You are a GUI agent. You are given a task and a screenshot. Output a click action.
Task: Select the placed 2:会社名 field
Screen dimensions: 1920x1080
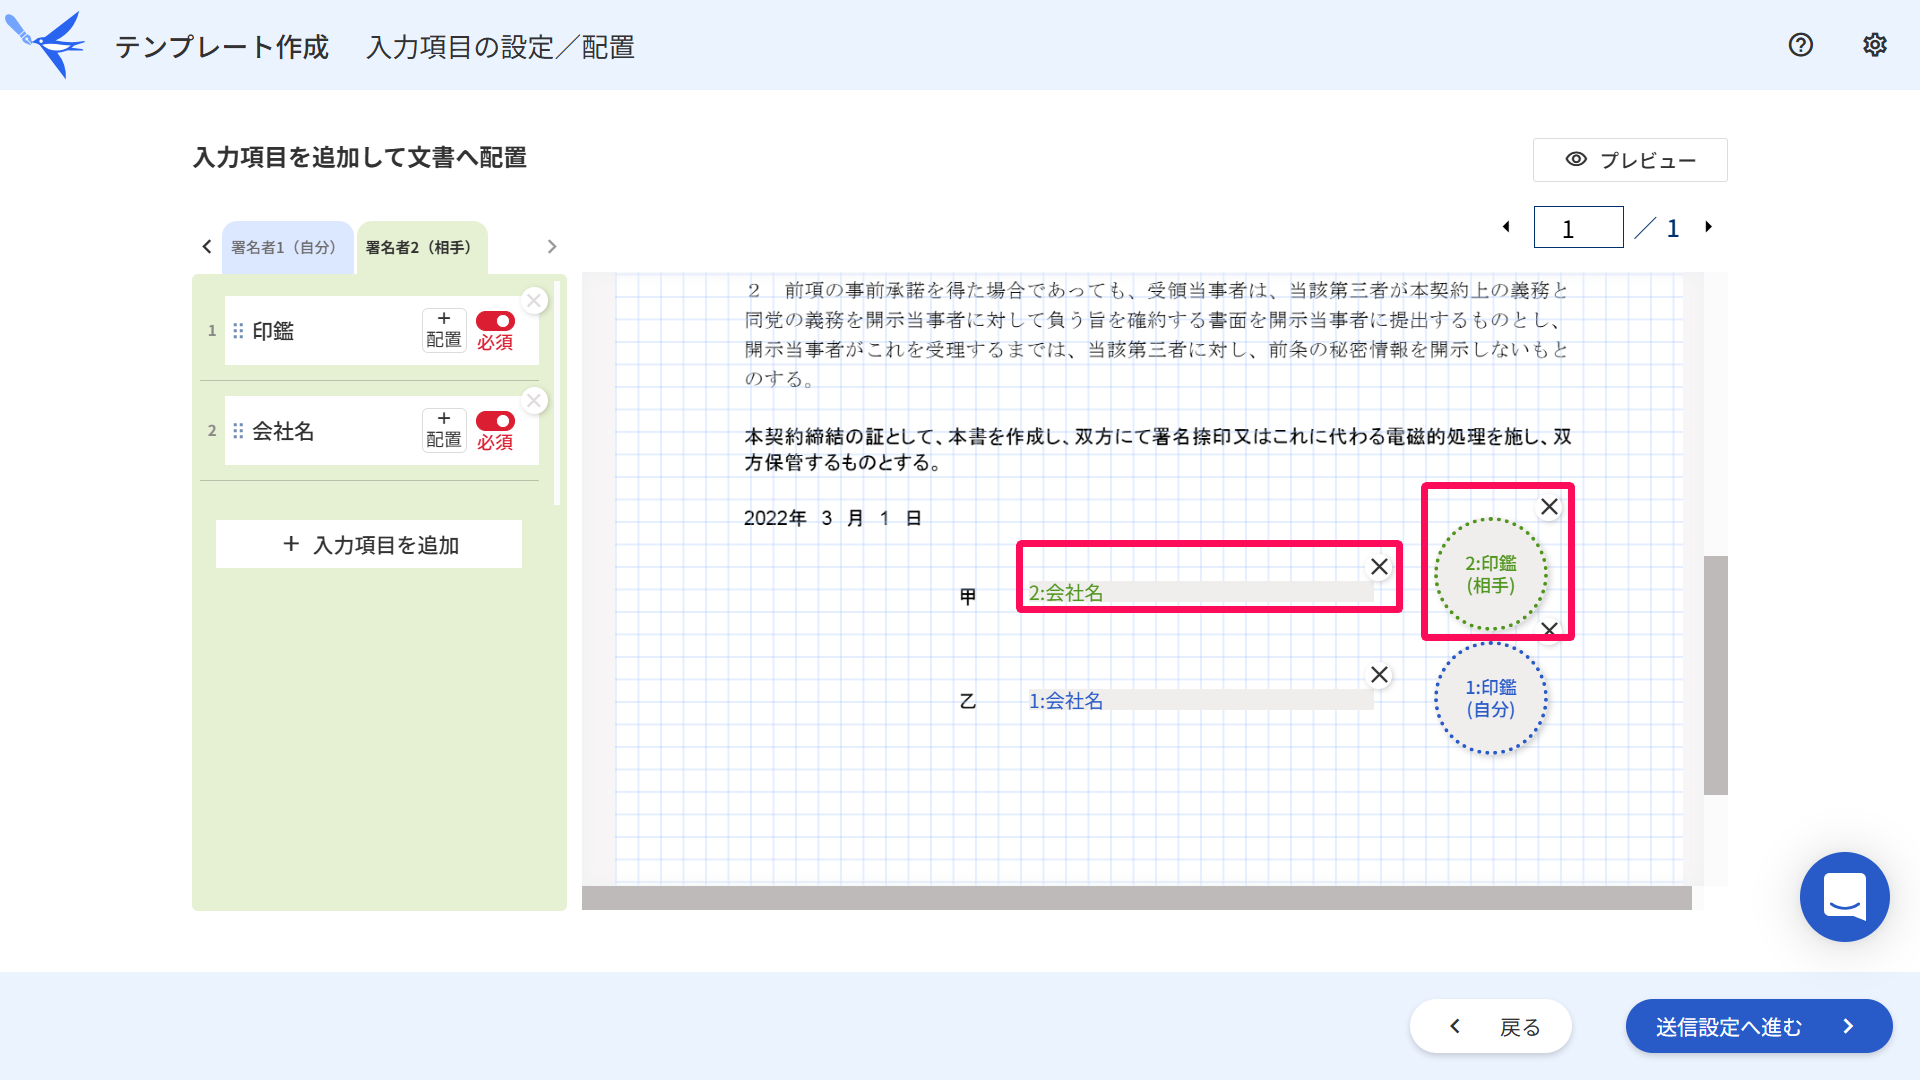1200,593
